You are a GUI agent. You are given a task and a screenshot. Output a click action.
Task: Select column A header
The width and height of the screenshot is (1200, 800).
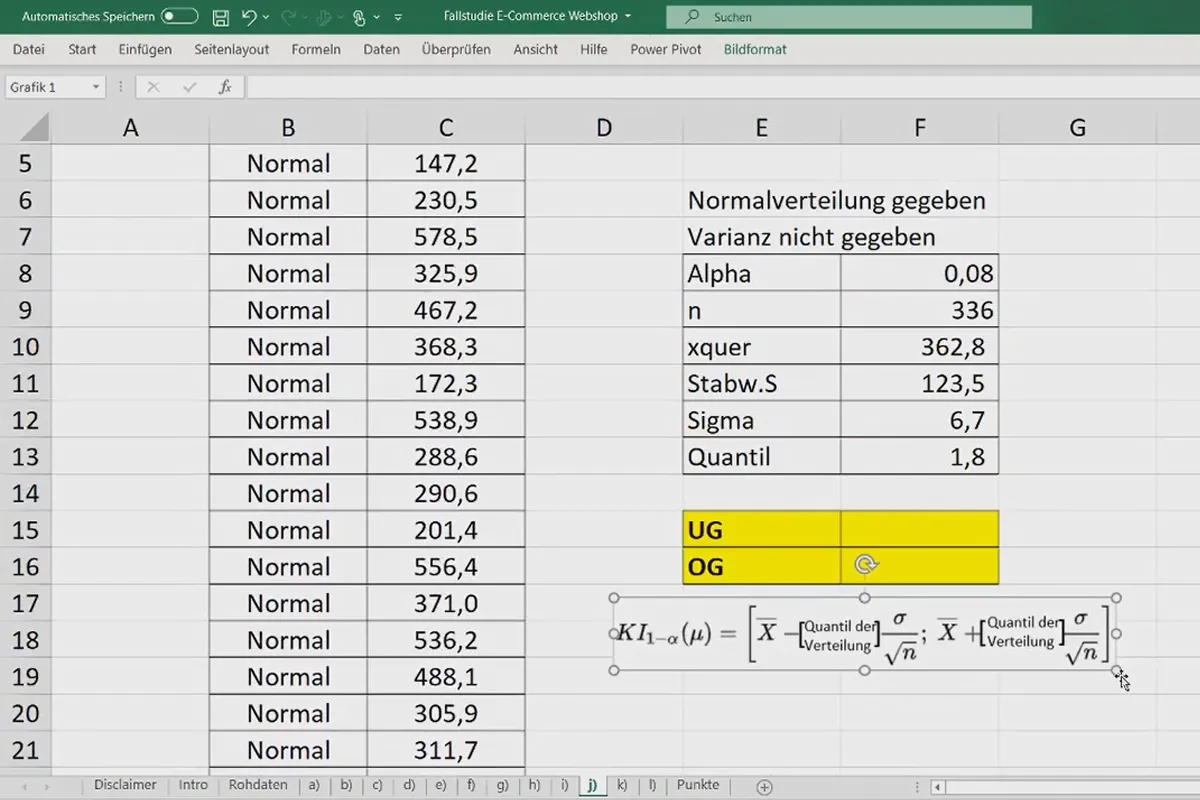tap(130, 128)
